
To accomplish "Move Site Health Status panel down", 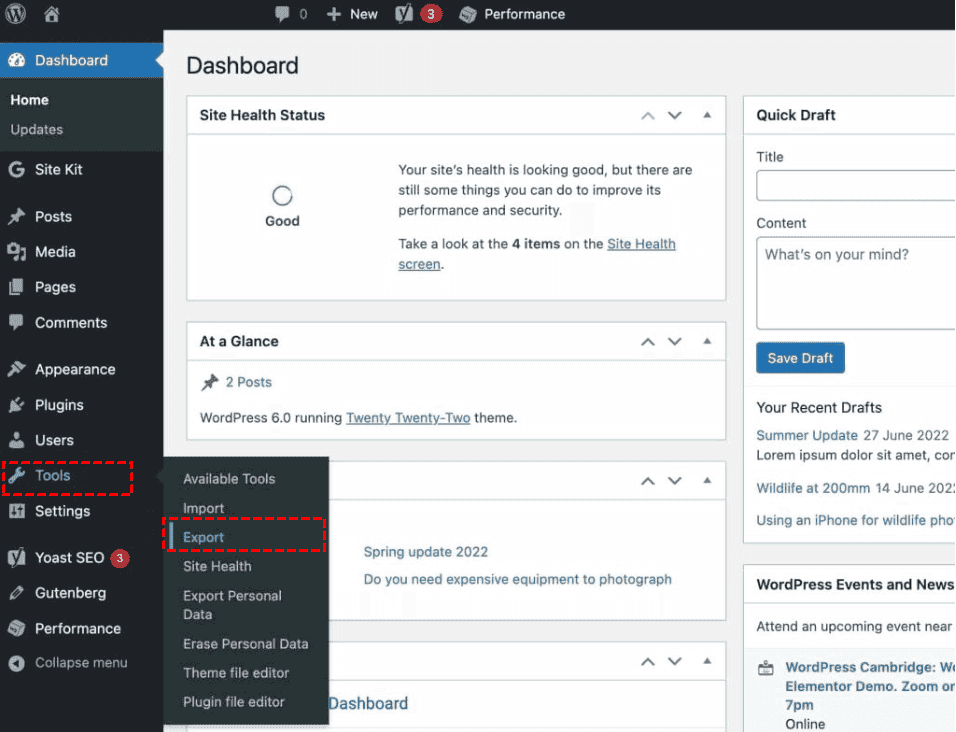I will click(675, 115).
